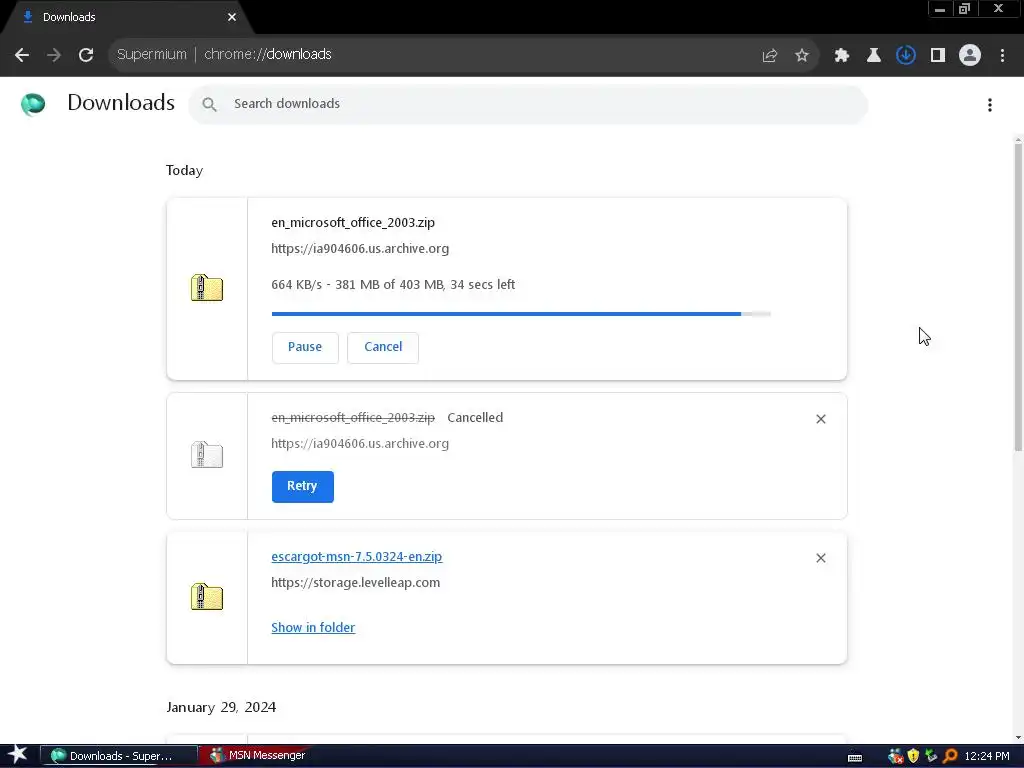This screenshot has height=768, width=1024.
Task: Click zip icon of downloading office file
Action: tap(207, 287)
